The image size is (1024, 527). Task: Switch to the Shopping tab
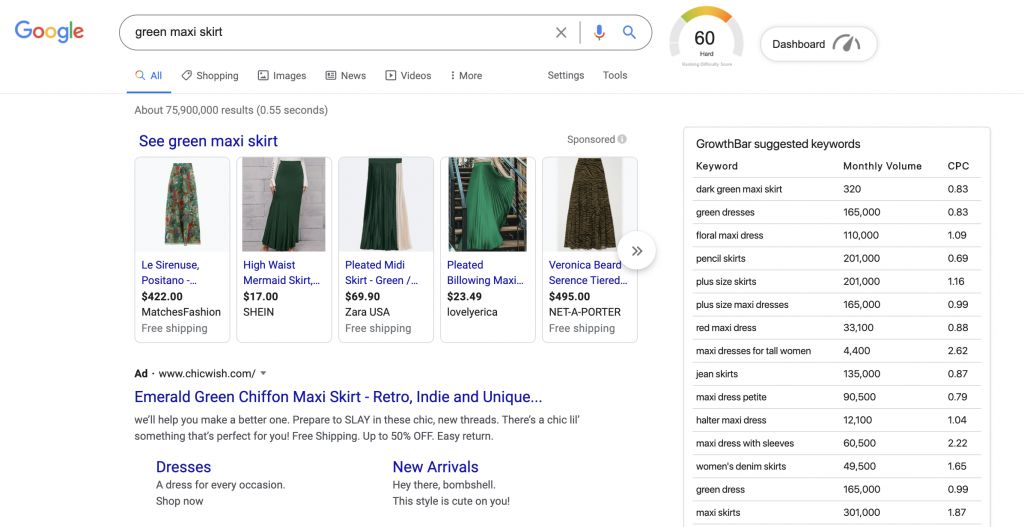pyautogui.click(x=210, y=76)
